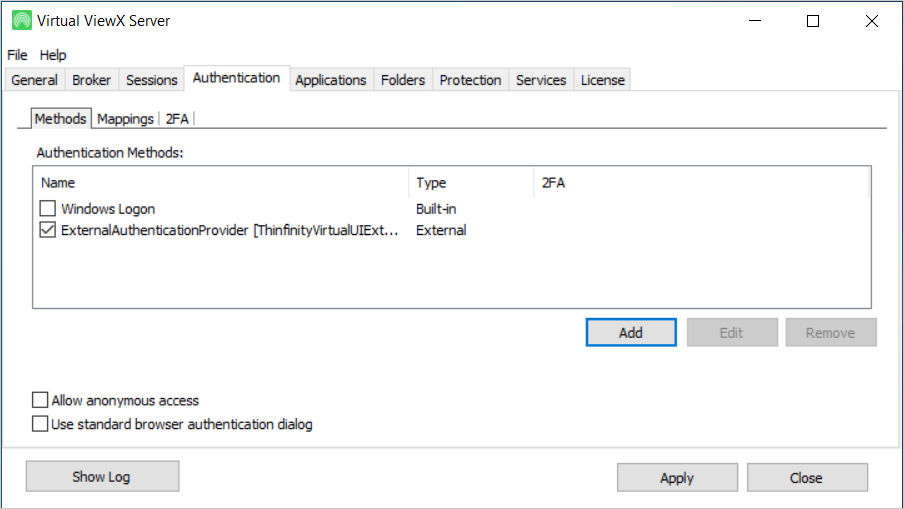Open the Sessions tab
The height and width of the screenshot is (509, 904).
[151, 80]
